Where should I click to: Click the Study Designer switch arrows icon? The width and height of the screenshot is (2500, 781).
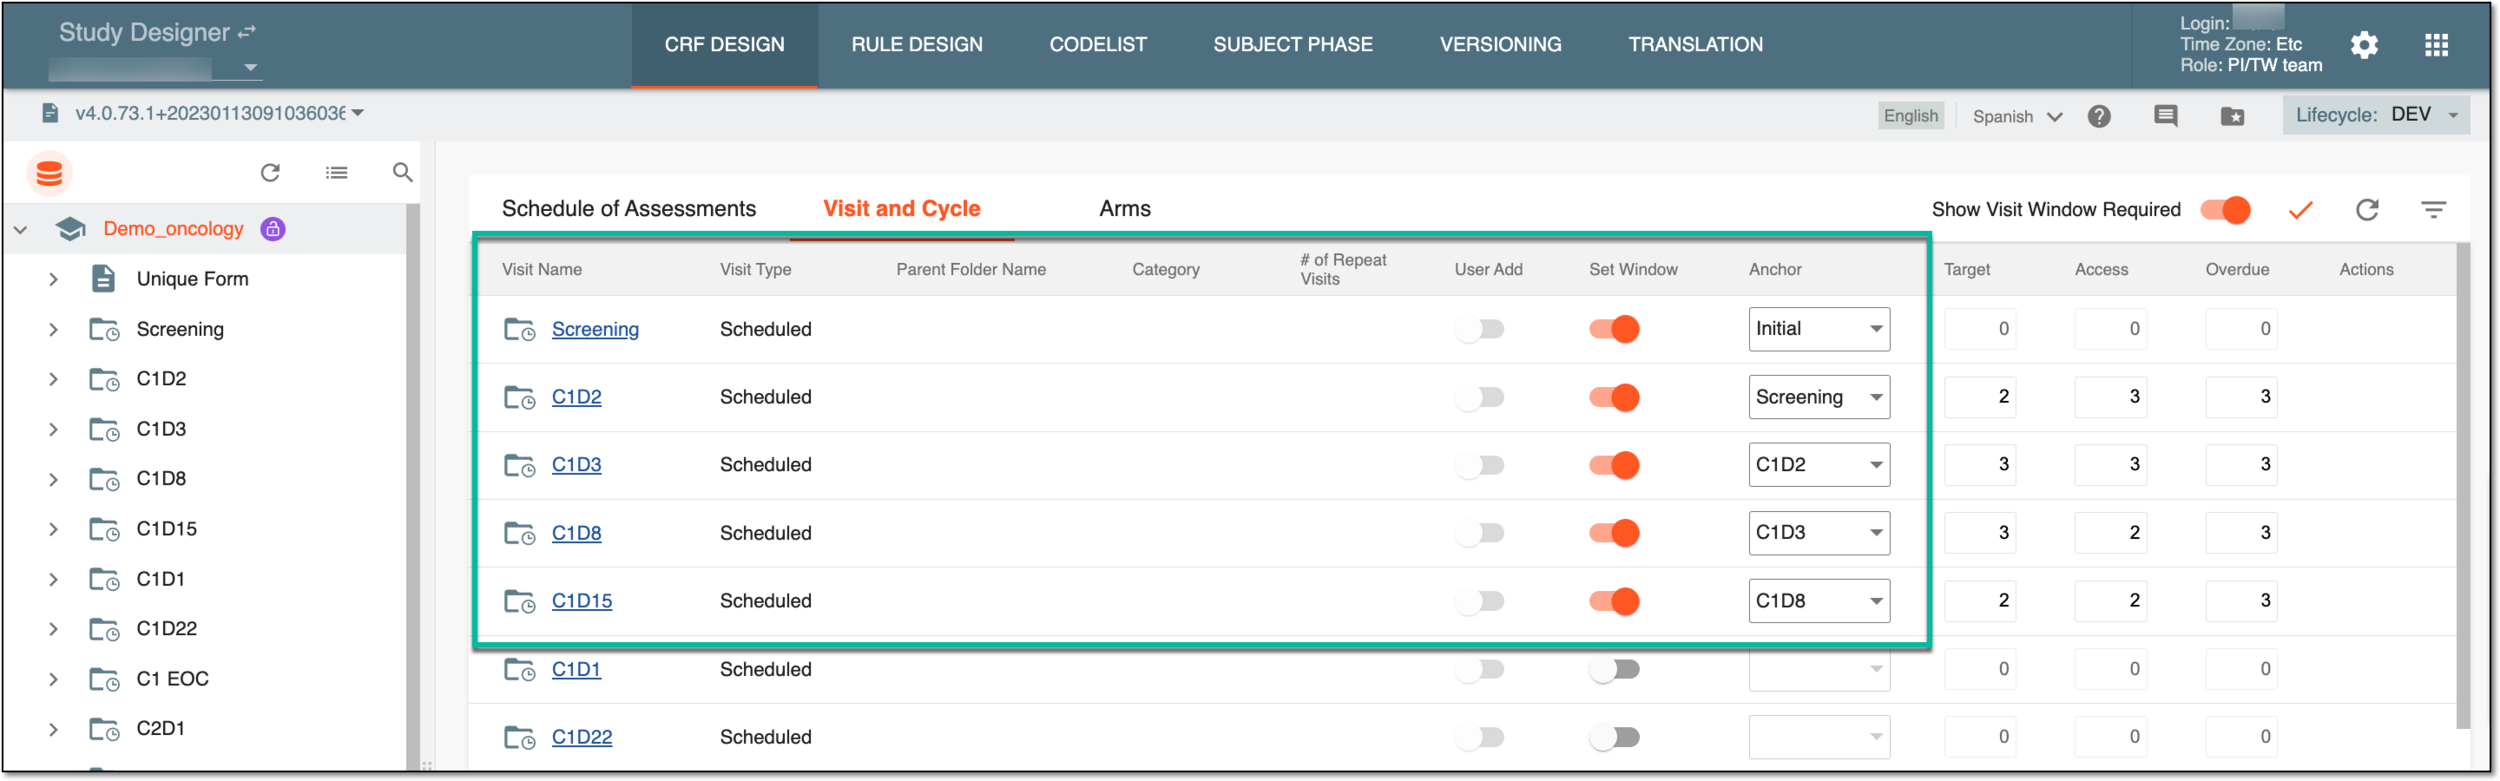click(247, 32)
